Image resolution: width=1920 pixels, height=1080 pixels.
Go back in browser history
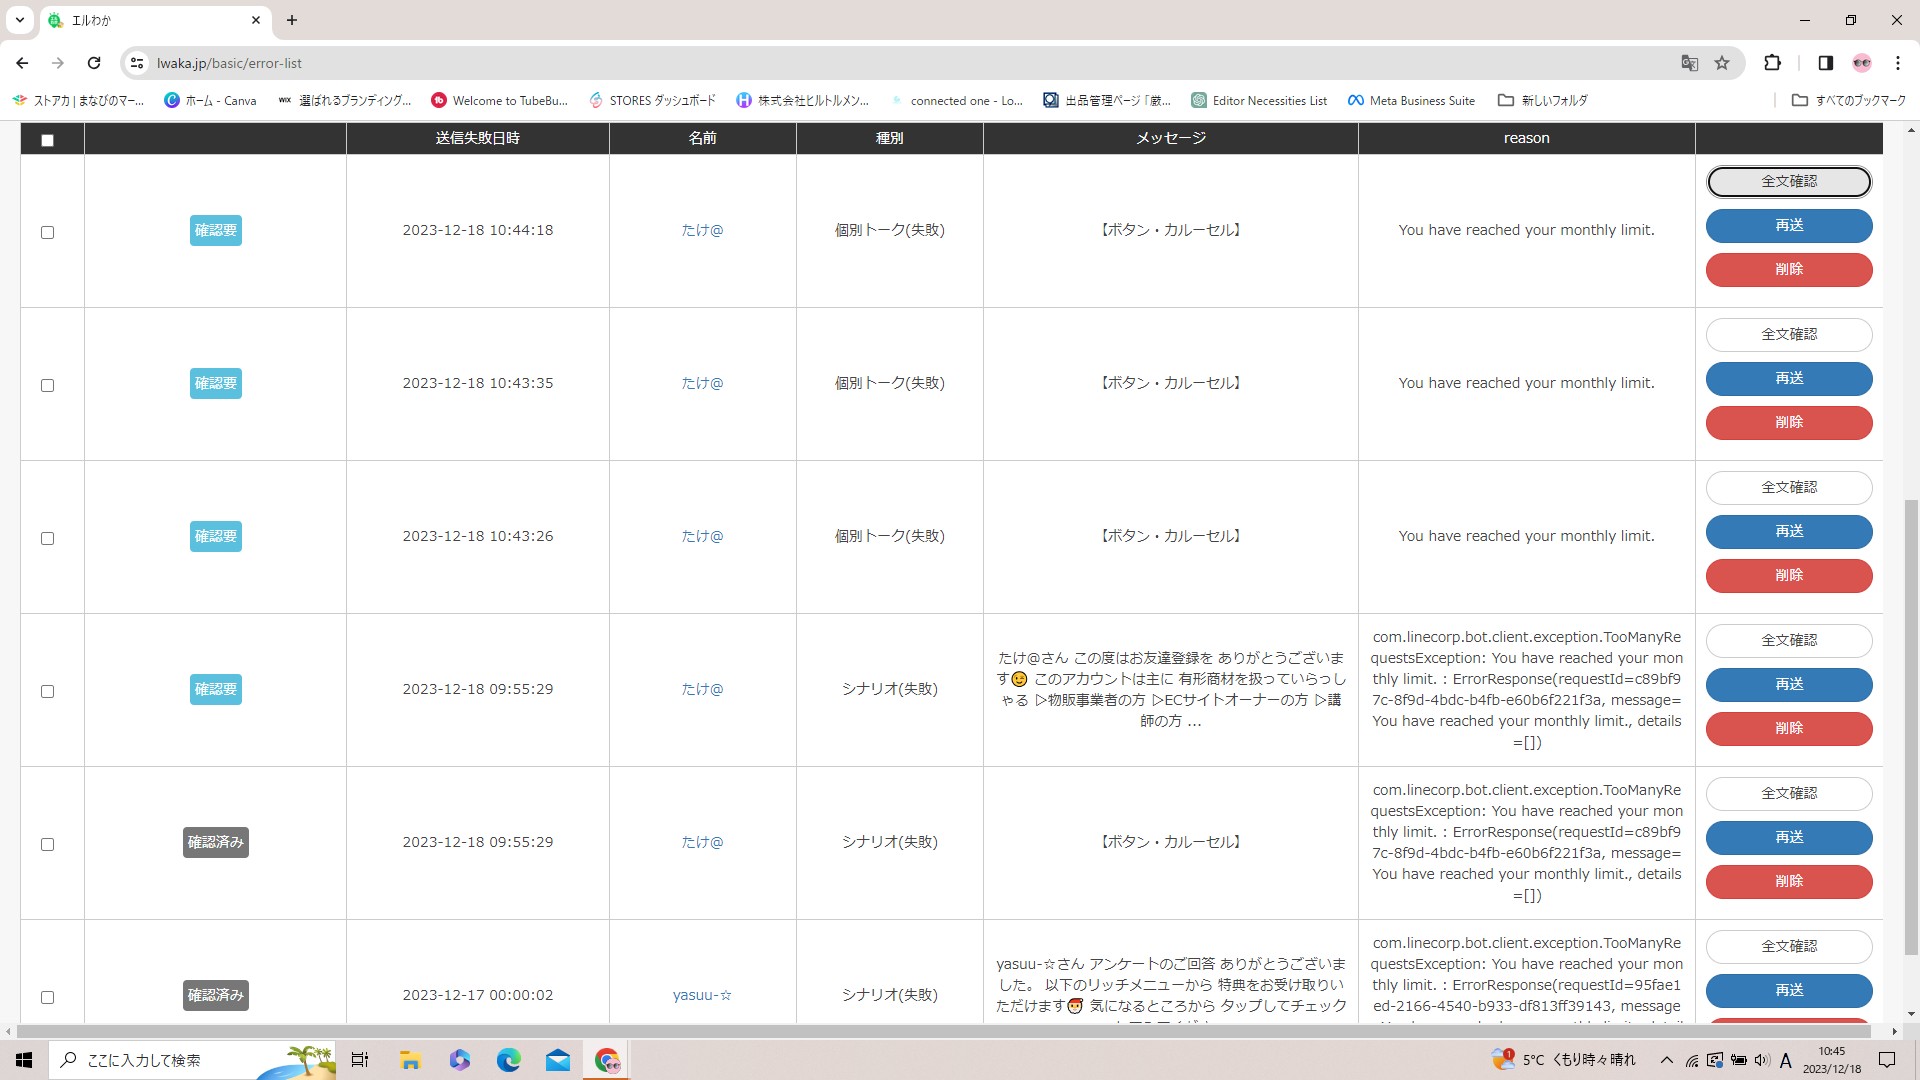22,63
